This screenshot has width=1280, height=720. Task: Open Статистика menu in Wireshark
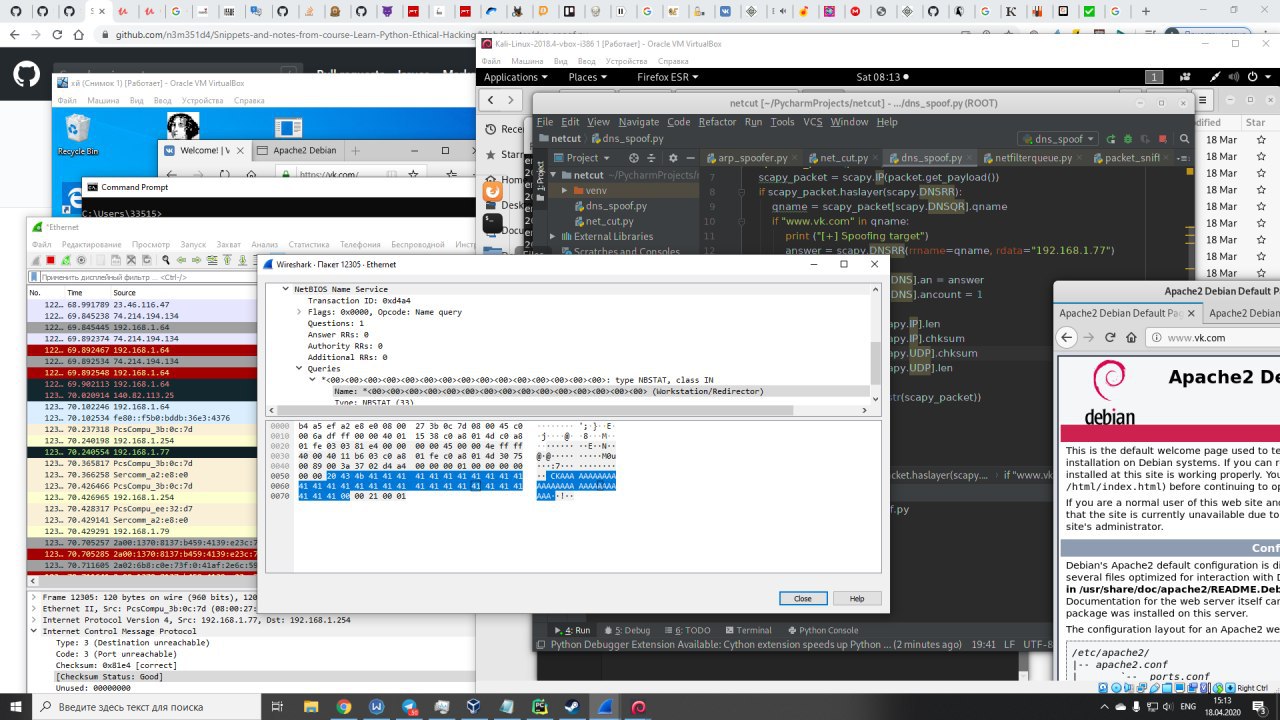point(309,244)
